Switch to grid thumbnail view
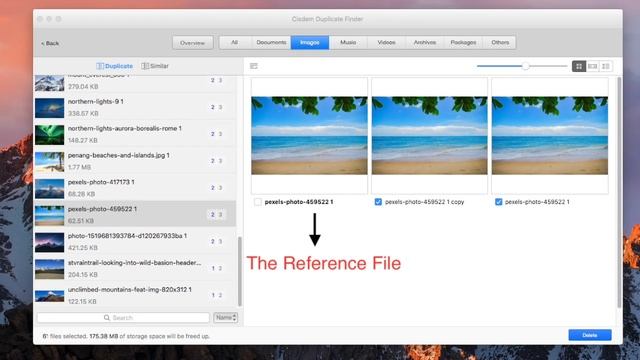Image resolution: width=640 pixels, height=360 pixels. (579, 66)
